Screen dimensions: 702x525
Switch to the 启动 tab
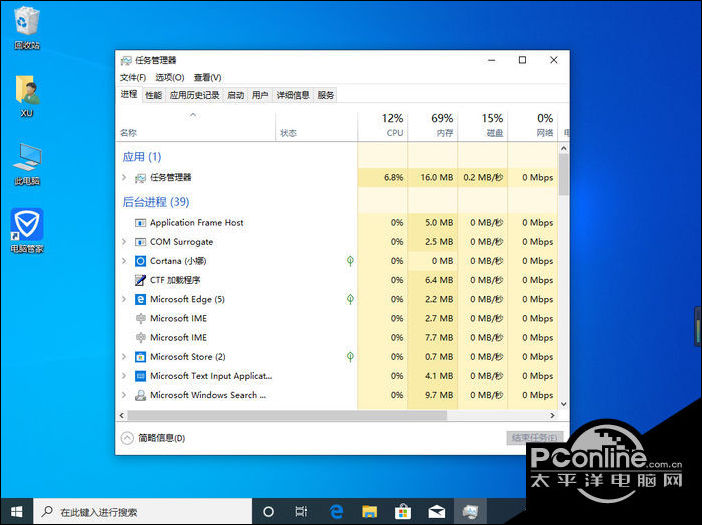click(235, 95)
